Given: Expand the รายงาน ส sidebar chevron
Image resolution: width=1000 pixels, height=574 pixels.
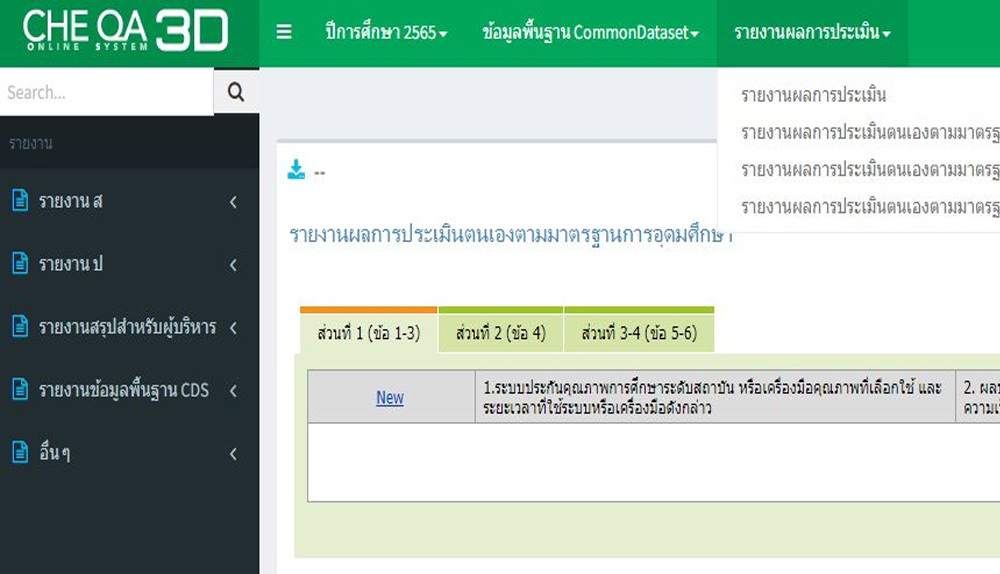Looking at the screenshot, I should tap(233, 202).
